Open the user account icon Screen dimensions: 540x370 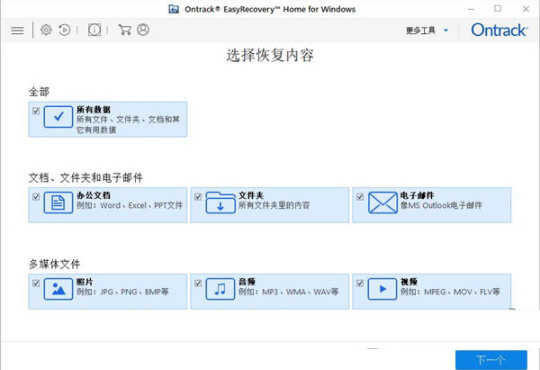click(143, 30)
